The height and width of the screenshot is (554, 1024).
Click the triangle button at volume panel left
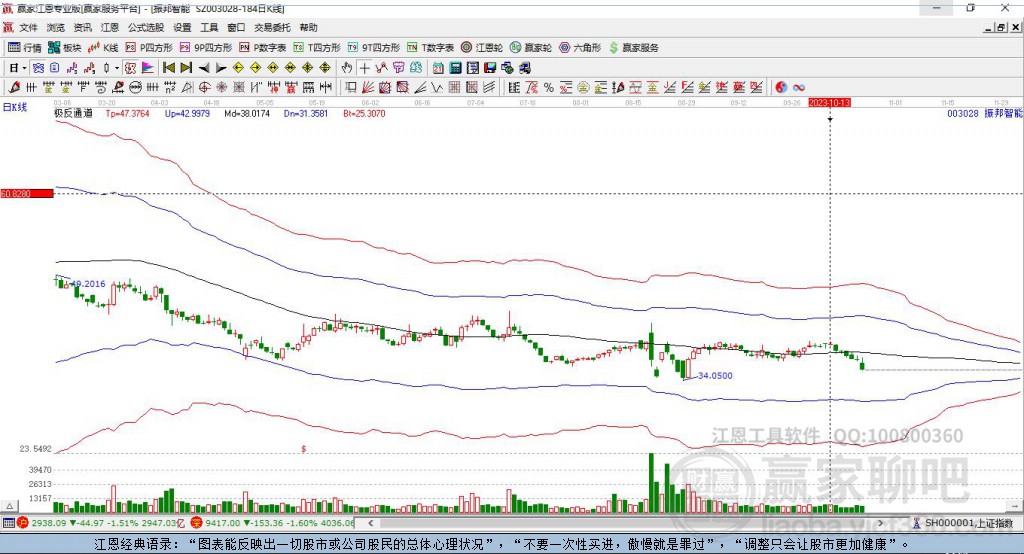(x=9, y=506)
